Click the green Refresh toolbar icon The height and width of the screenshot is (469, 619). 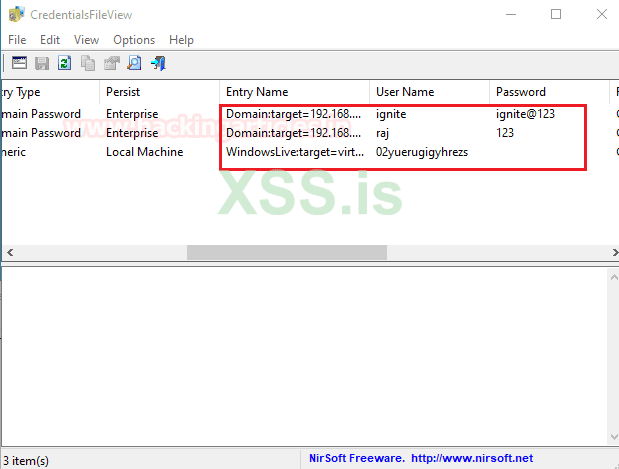point(64,63)
